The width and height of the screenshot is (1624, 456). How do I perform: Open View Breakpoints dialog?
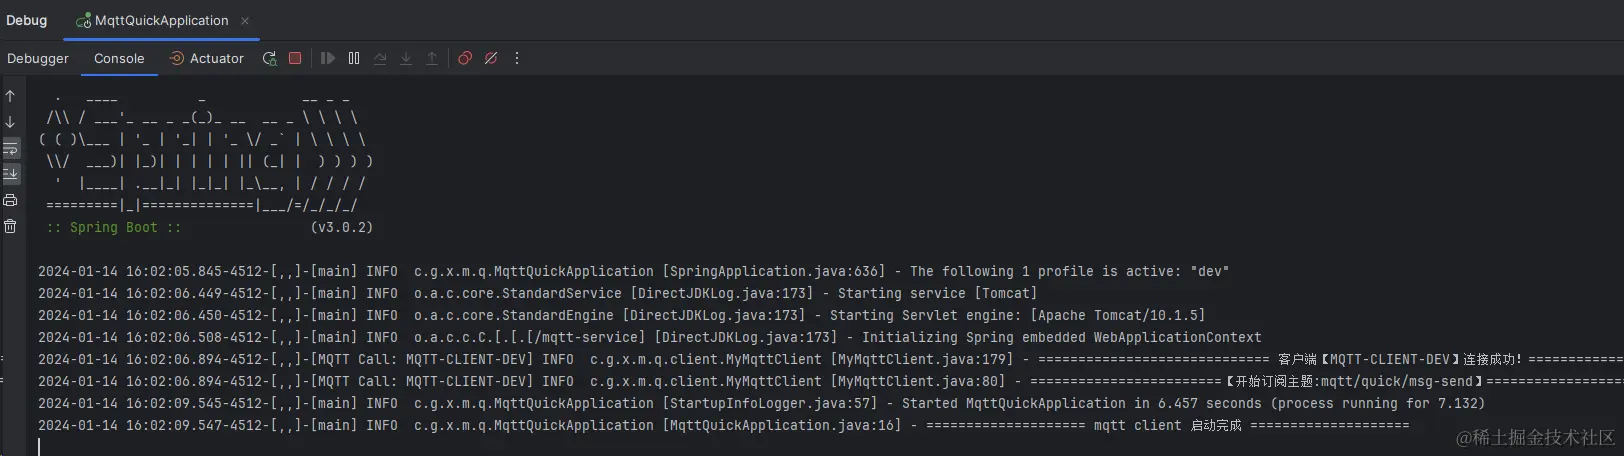pyautogui.click(x=465, y=58)
